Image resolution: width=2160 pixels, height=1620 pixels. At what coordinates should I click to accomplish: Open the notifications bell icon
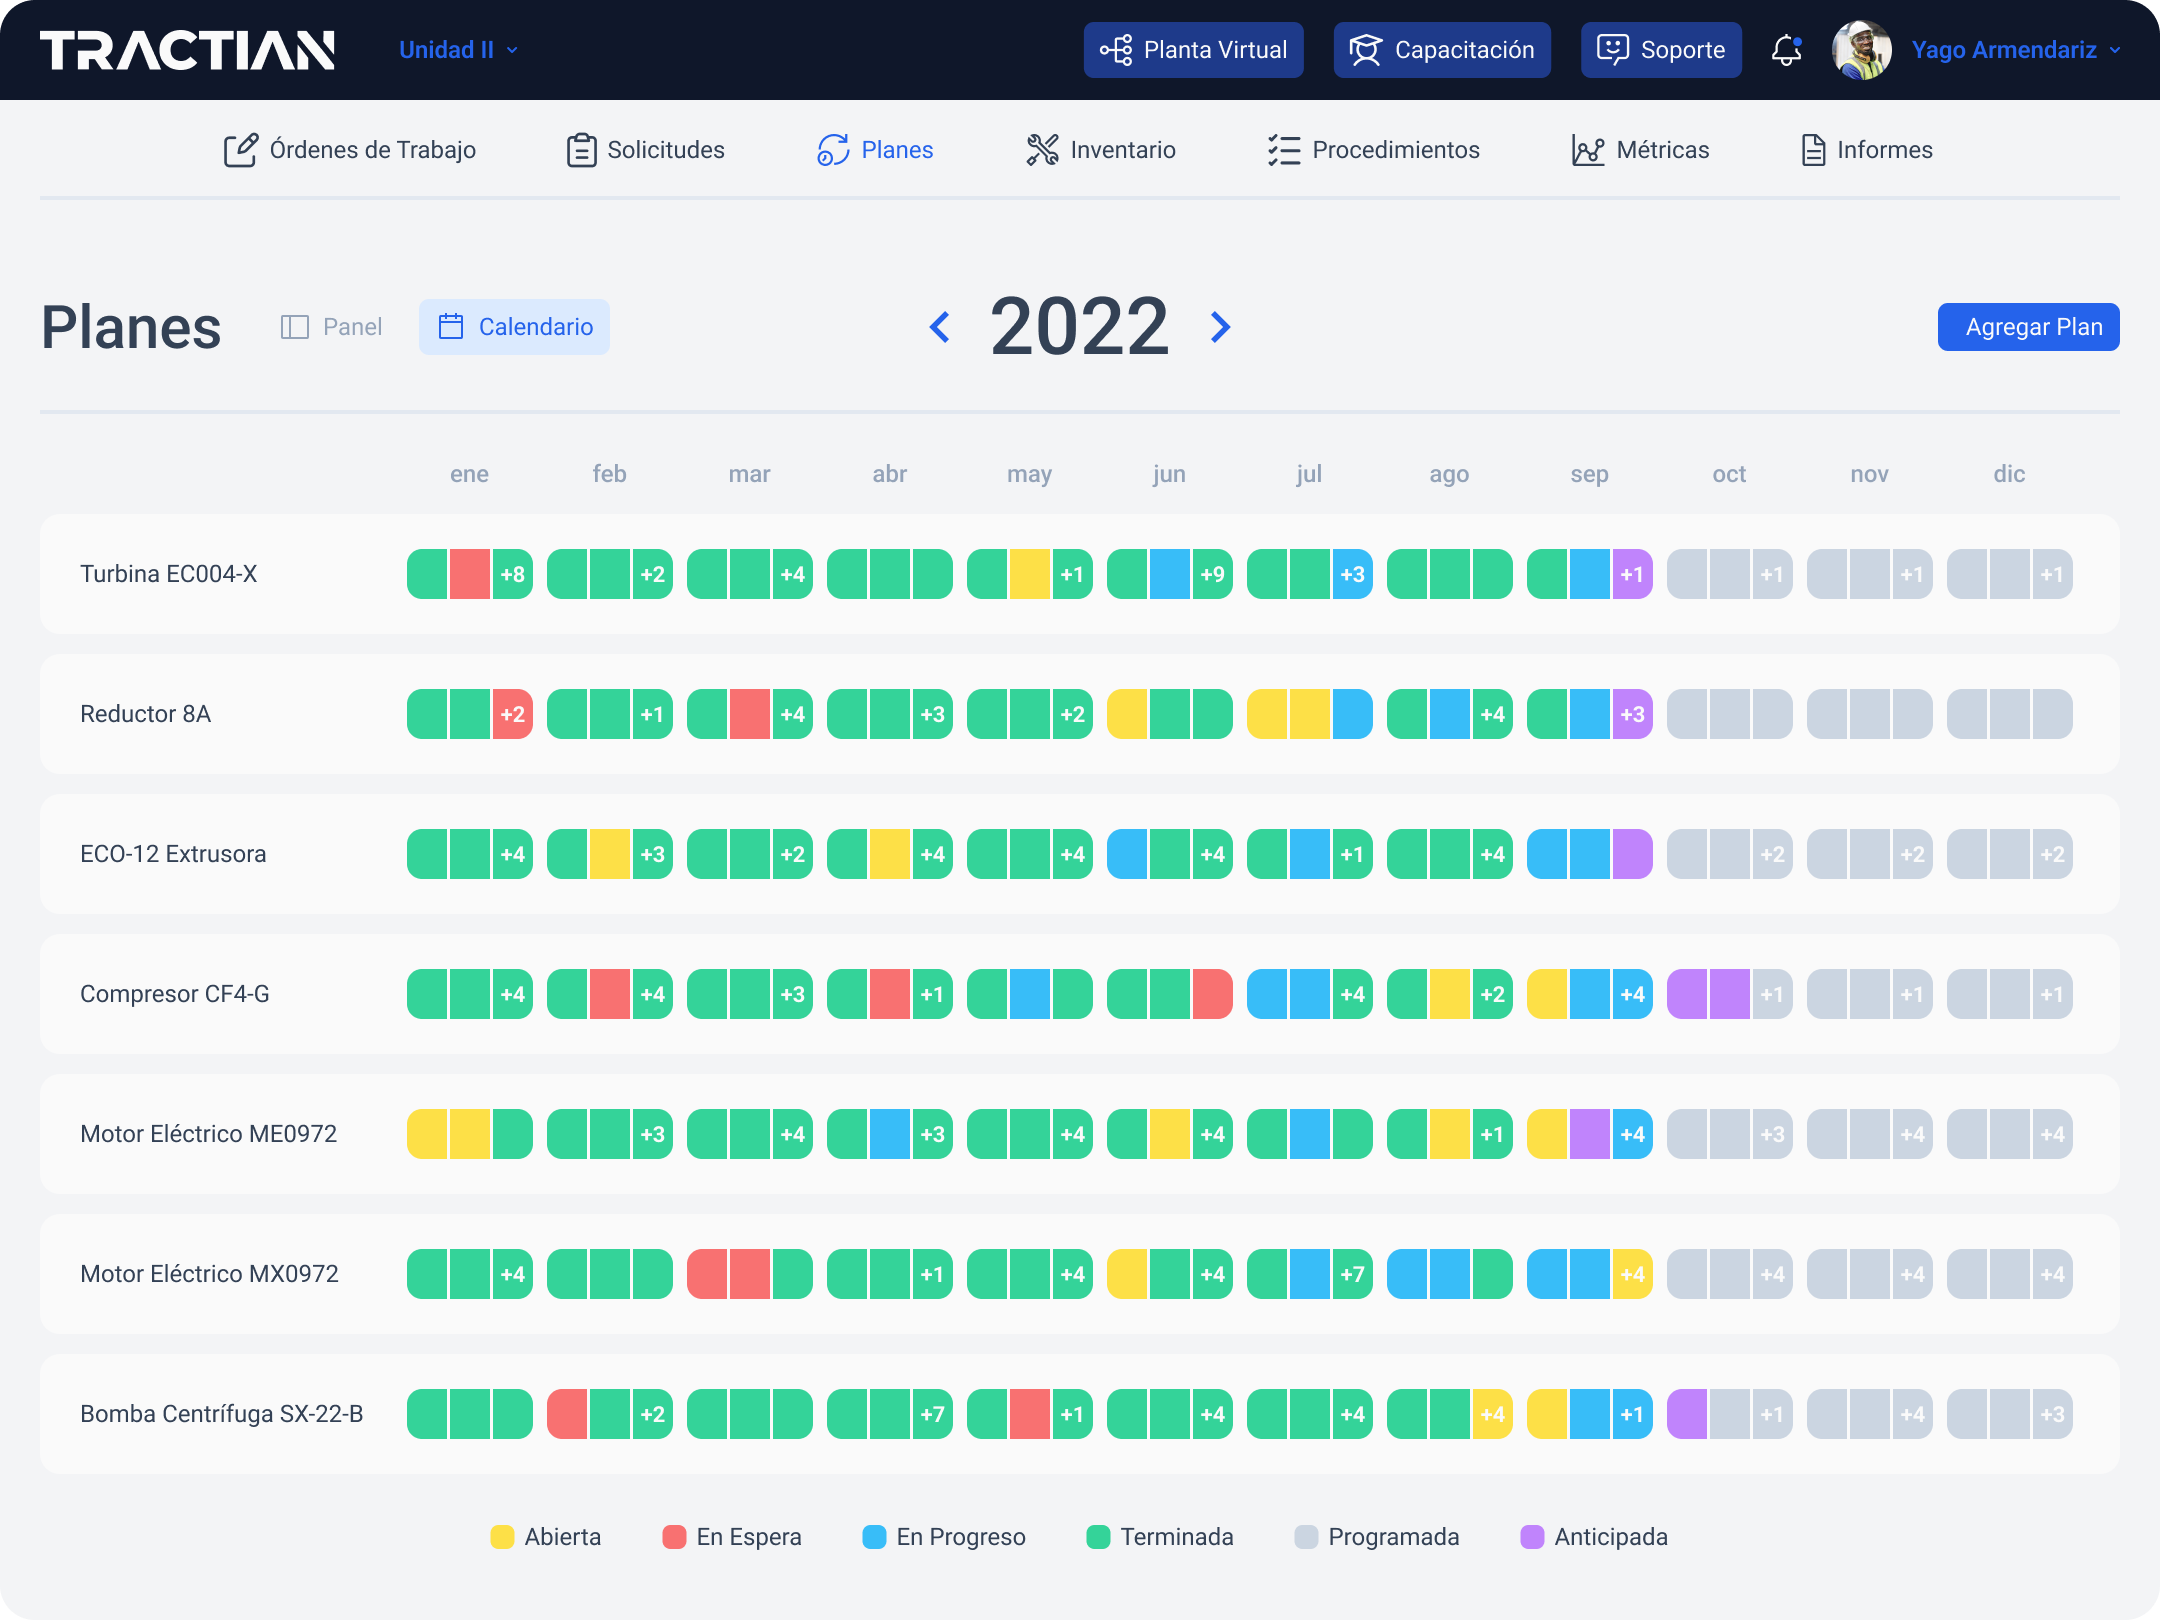[x=1786, y=50]
